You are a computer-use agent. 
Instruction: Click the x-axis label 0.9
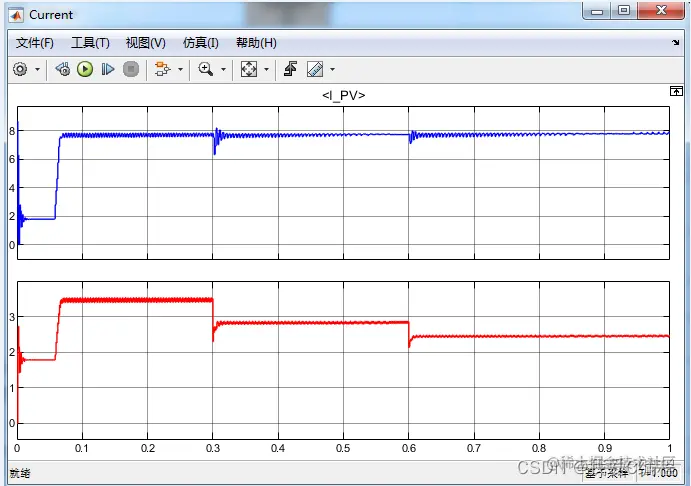pos(605,449)
